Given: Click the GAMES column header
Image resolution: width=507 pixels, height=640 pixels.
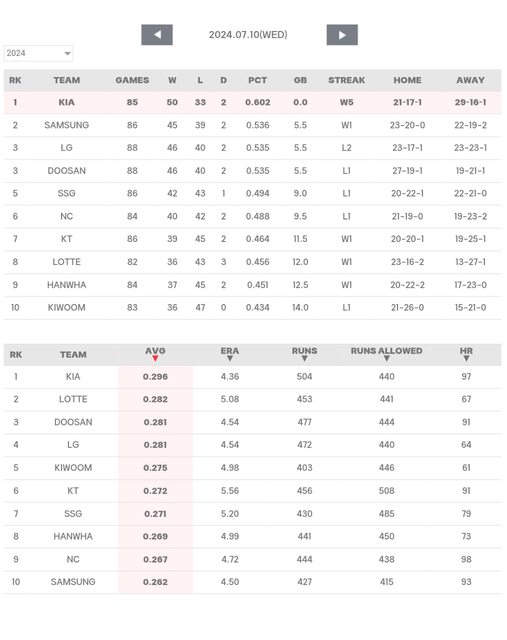Looking at the screenshot, I should (132, 80).
